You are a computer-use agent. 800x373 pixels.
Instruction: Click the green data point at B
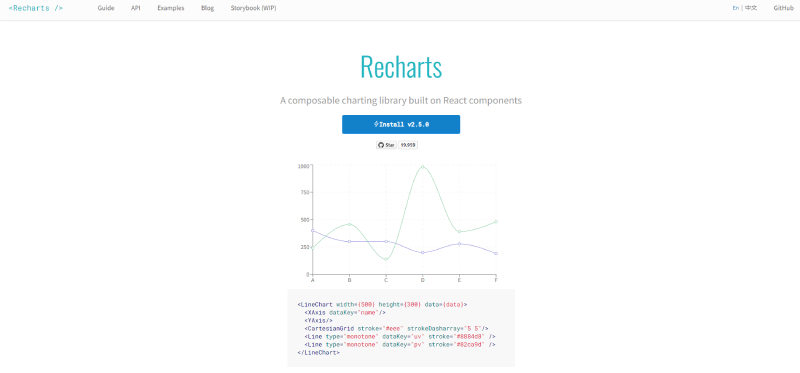pos(349,224)
